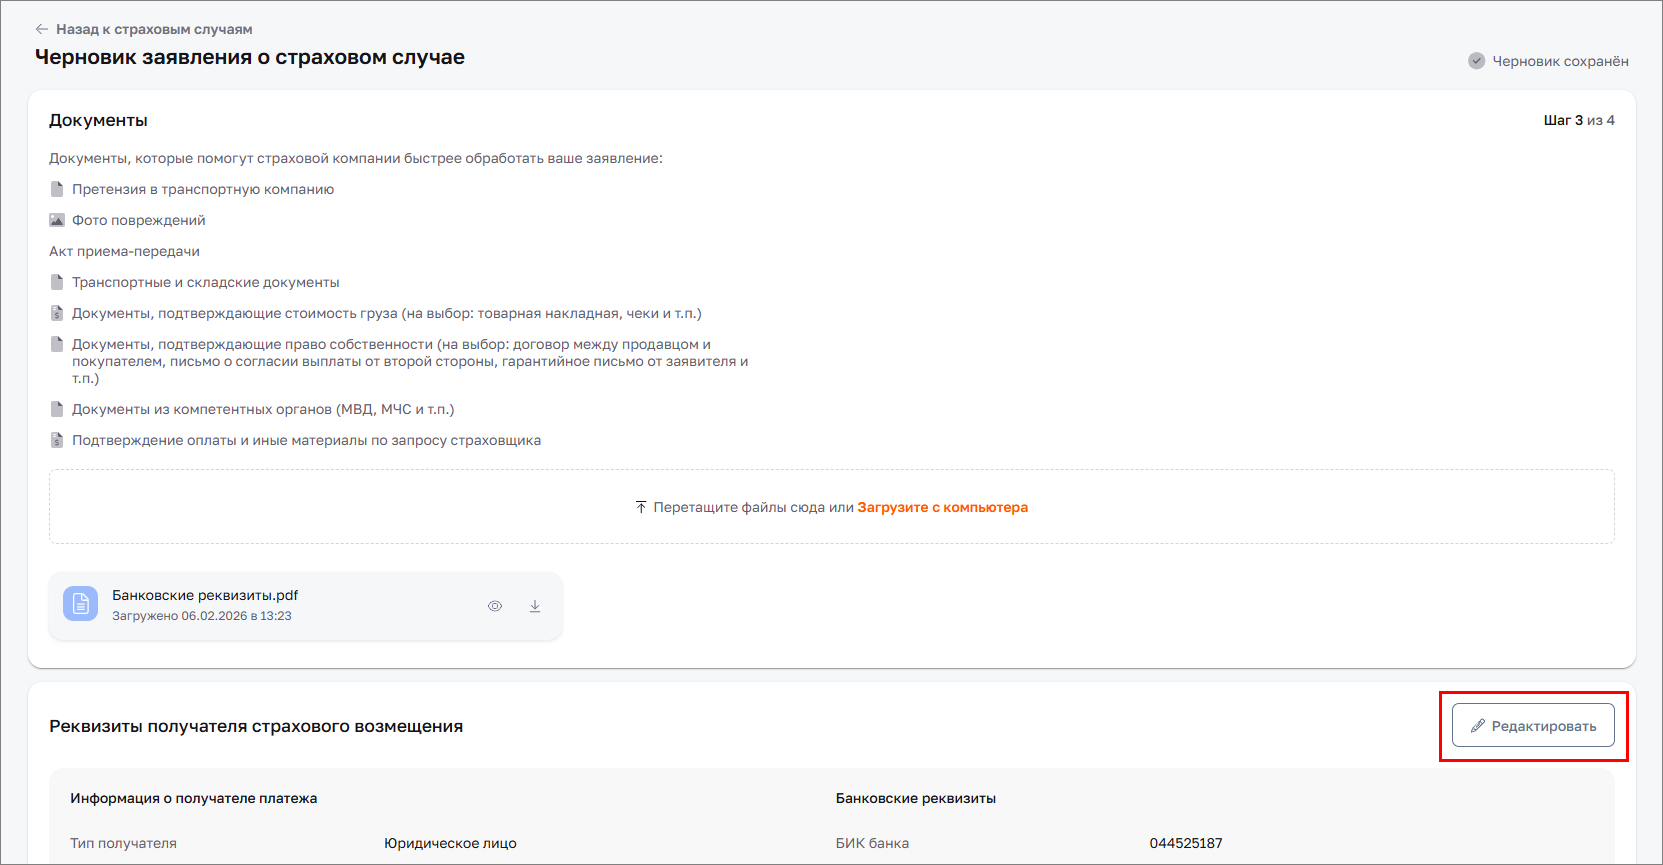The height and width of the screenshot is (865, 1663).
Task: Click the green 'Черновик сохранён' check icon
Action: (x=1476, y=61)
